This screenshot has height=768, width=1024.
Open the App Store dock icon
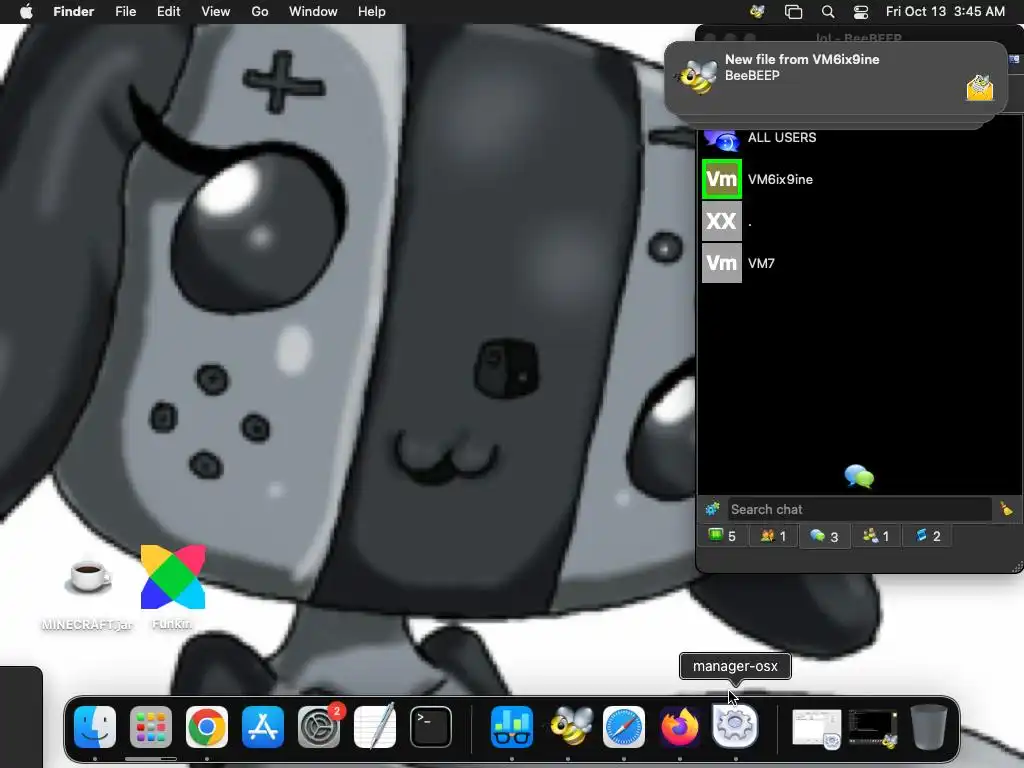coord(263,727)
